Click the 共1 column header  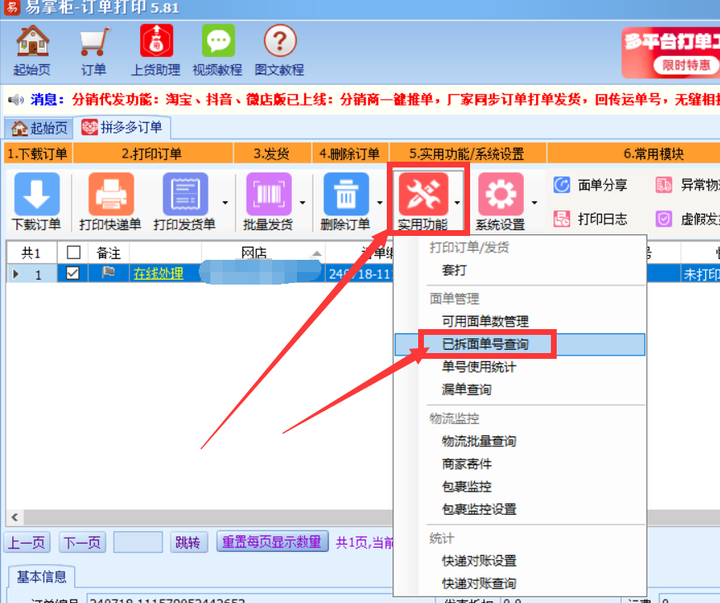(31, 252)
